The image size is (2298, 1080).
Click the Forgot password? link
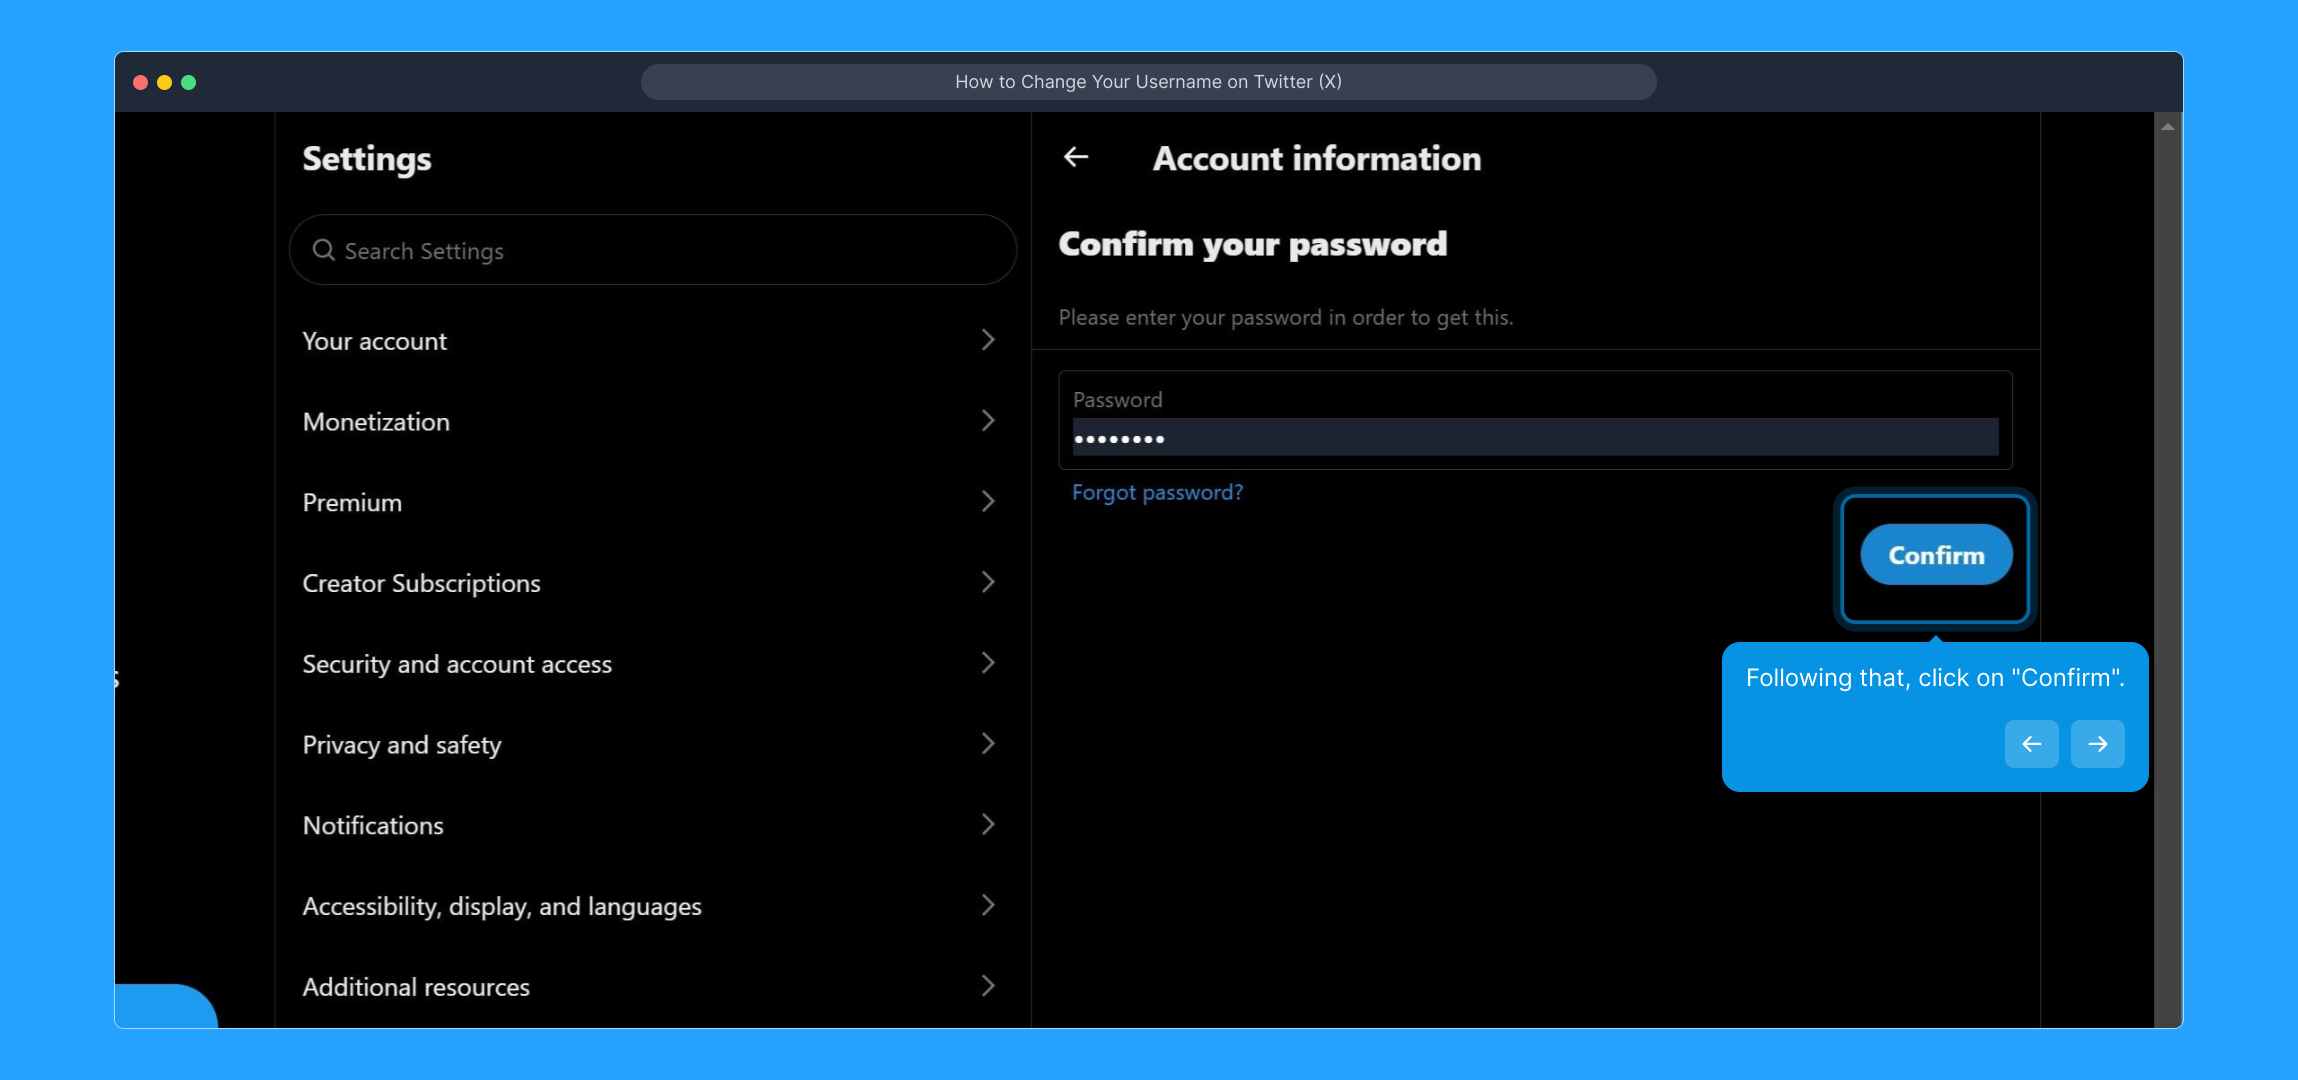[x=1157, y=492]
